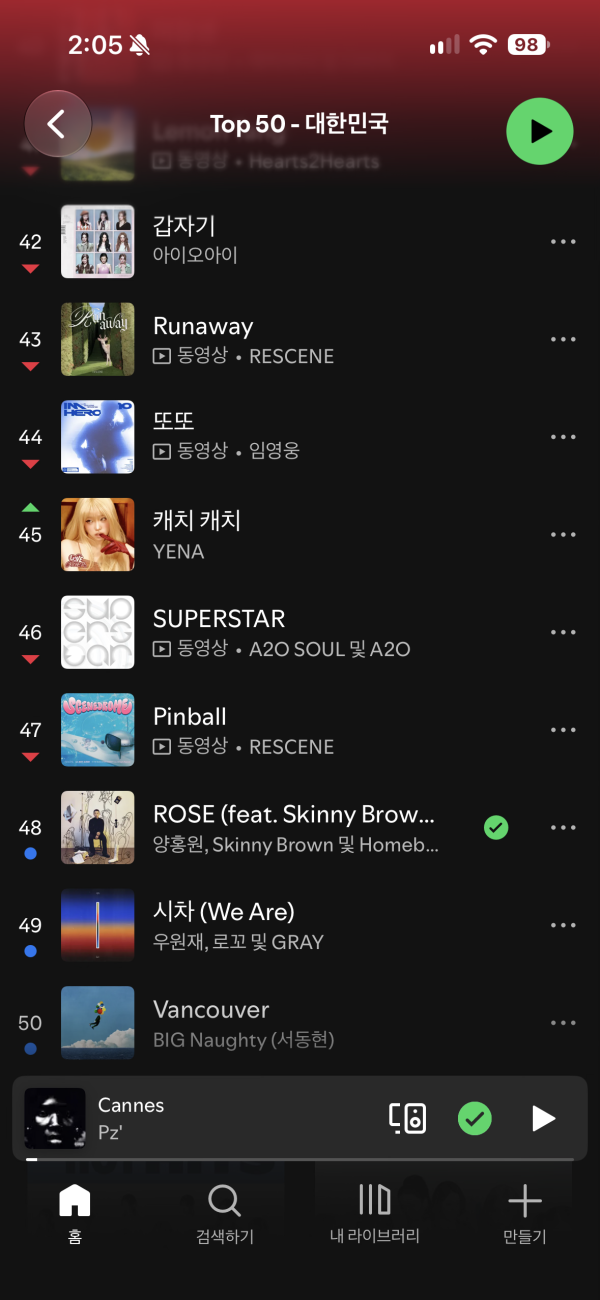Tap 또또 album cover thumbnail

pos(97,437)
